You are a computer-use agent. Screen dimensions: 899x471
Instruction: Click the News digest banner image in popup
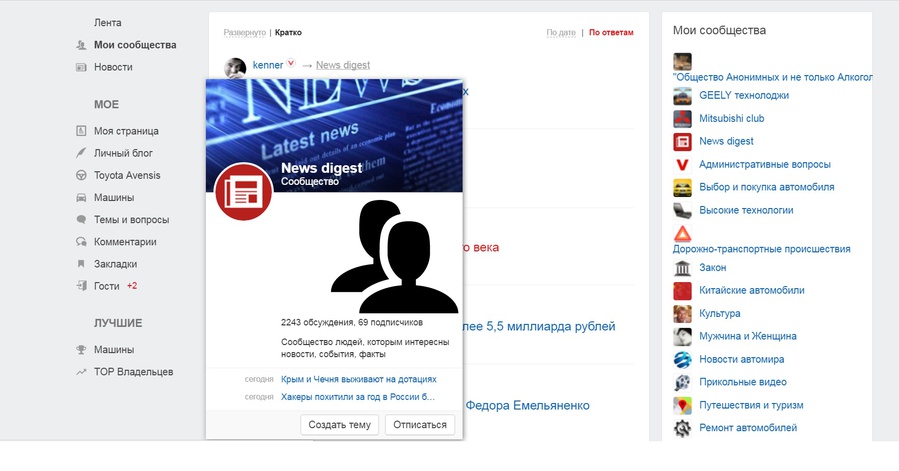click(x=334, y=135)
